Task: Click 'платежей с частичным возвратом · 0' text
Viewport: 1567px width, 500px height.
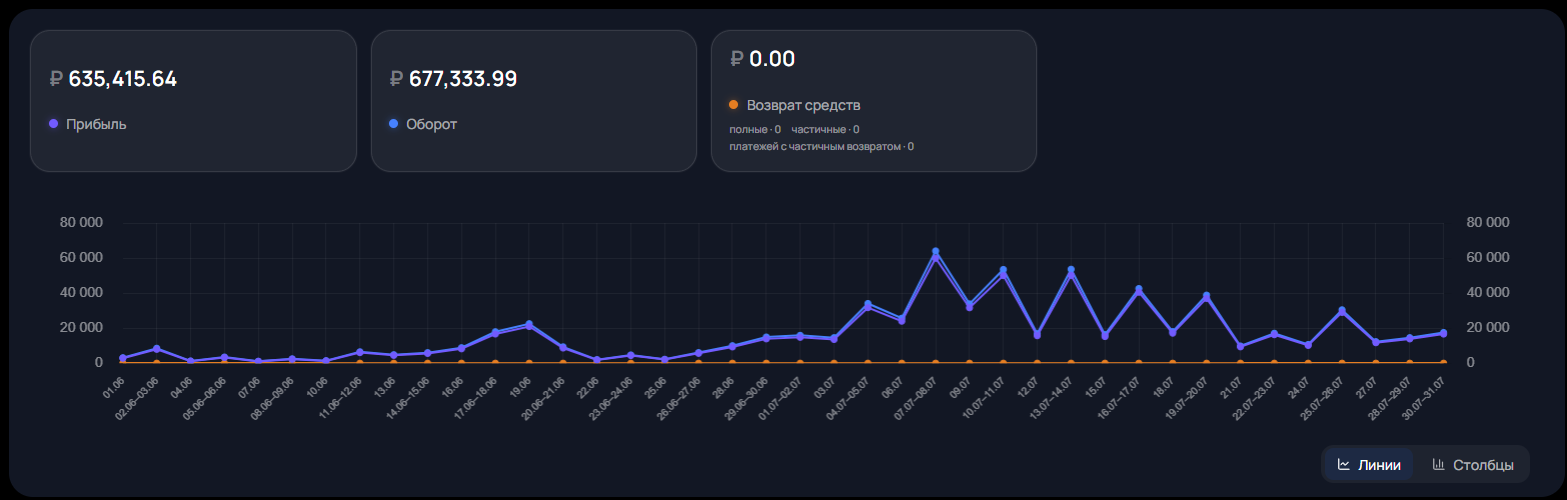Action: tap(821, 147)
